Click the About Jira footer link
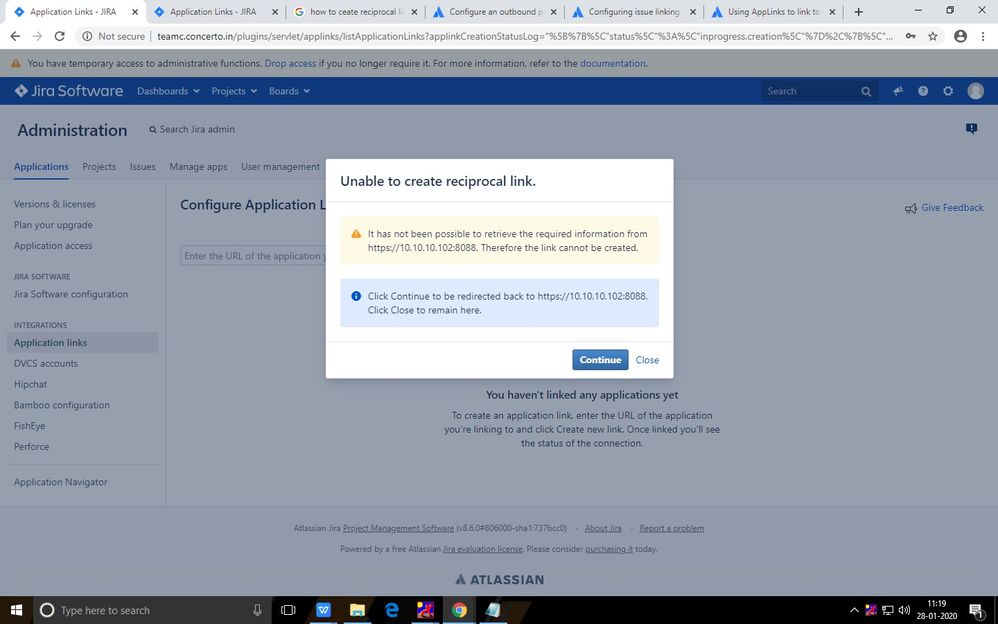This screenshot has width=998, height=624. 603,528
